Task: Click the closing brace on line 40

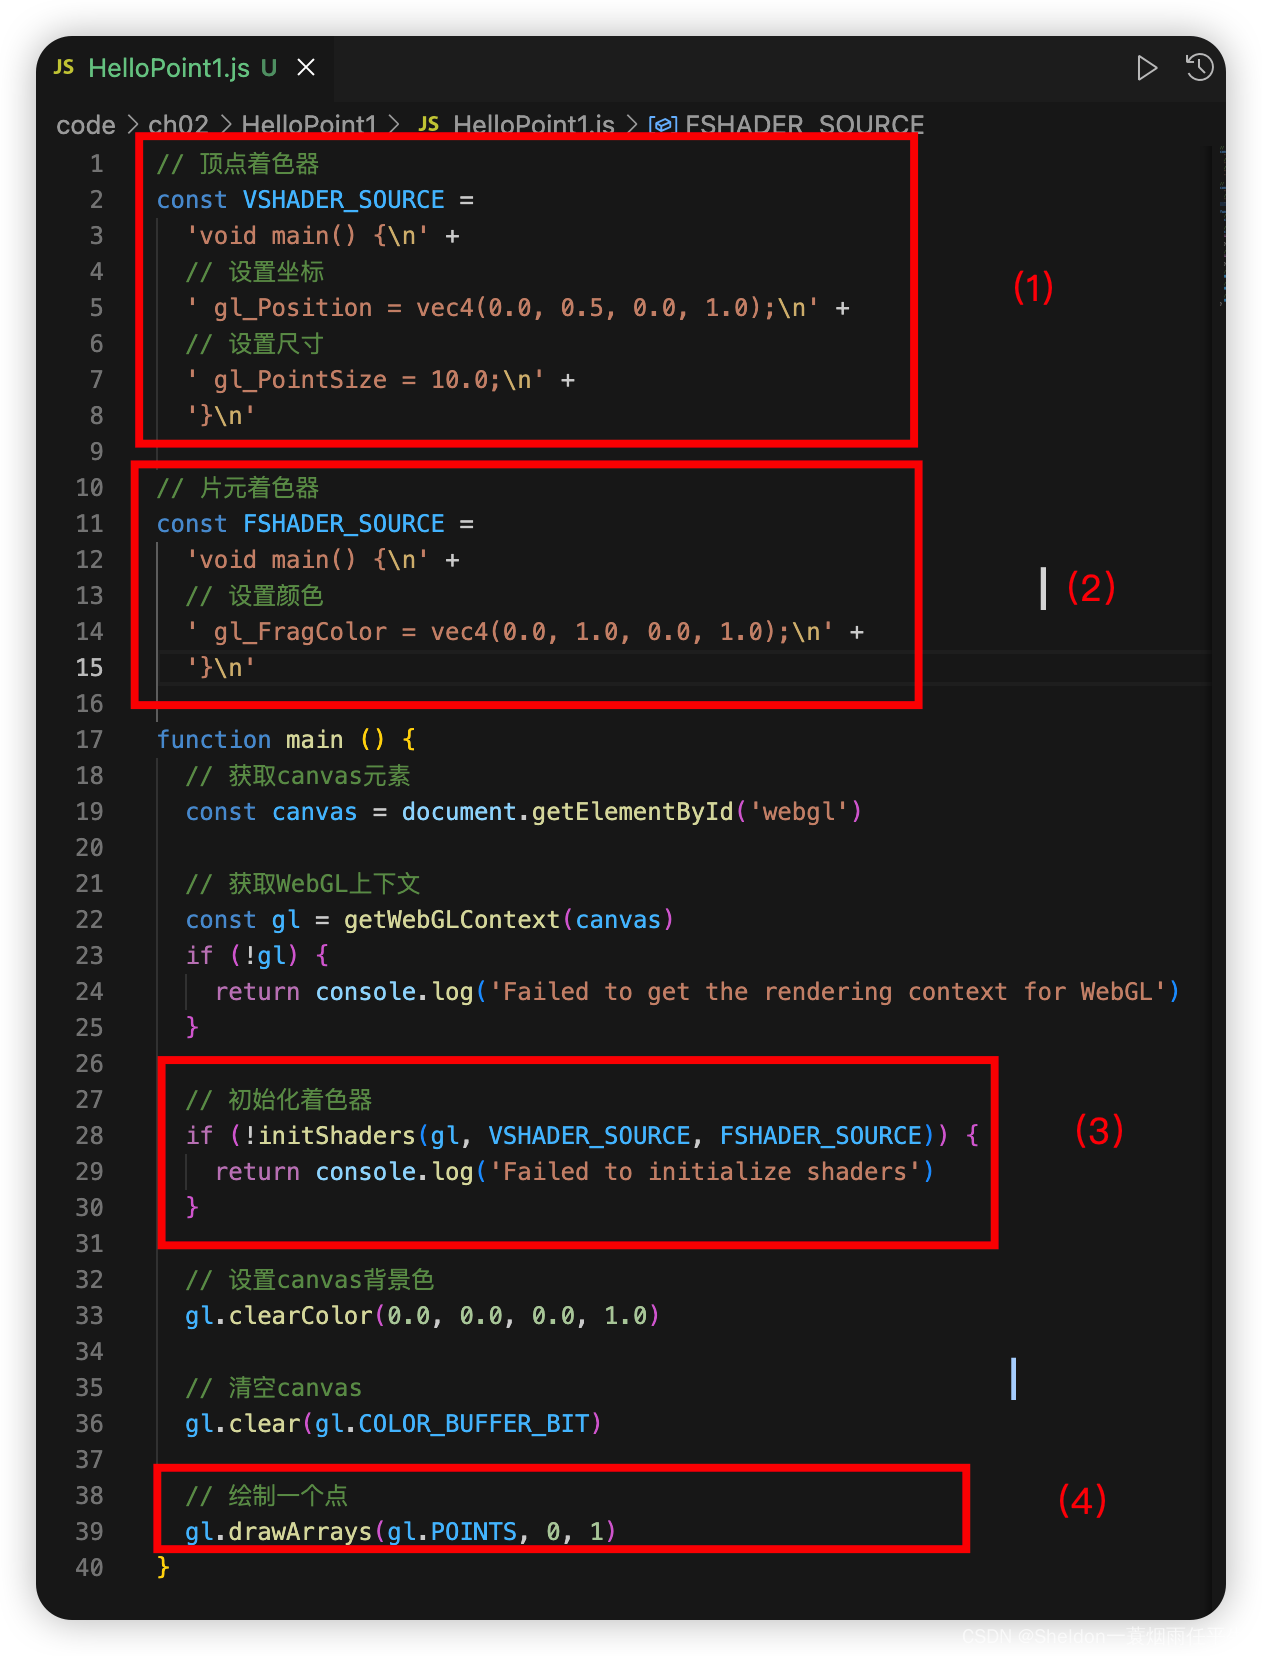Action: (164, 1568)
